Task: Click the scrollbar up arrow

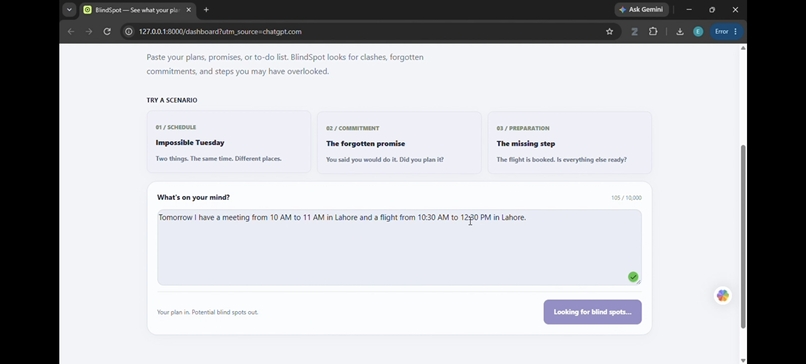Action: [x=743, y=48]
